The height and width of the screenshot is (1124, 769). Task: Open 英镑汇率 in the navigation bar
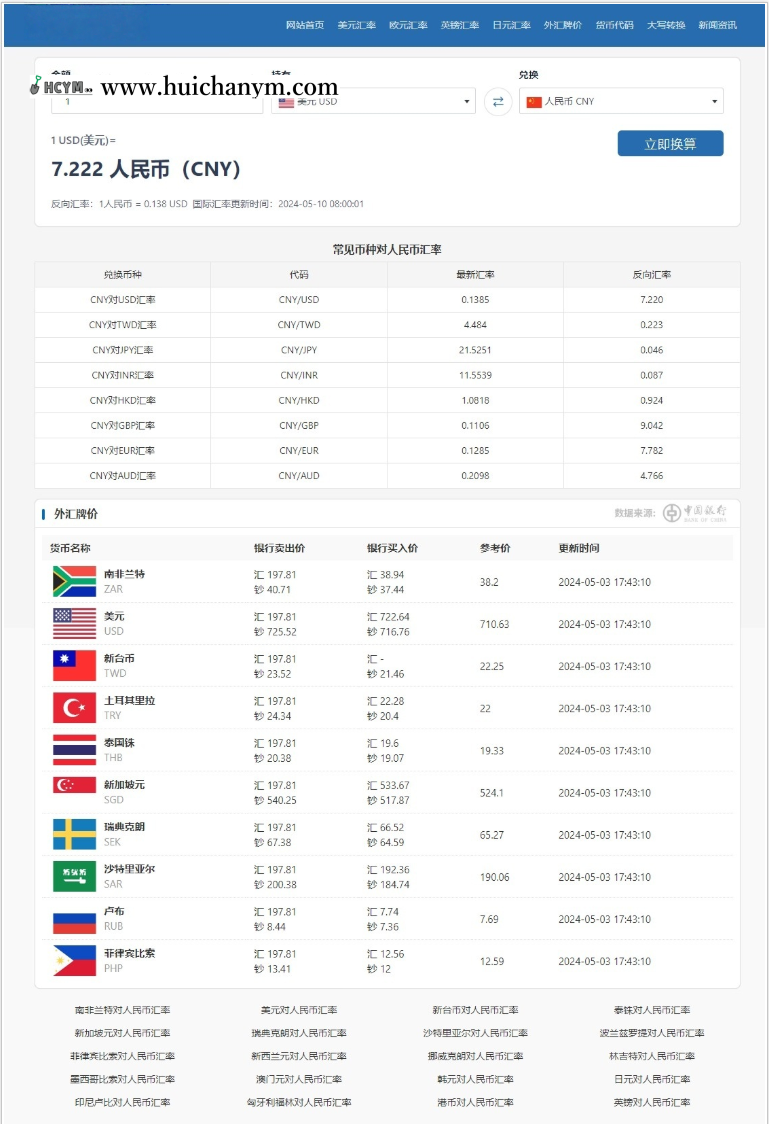tap(460, 25)
